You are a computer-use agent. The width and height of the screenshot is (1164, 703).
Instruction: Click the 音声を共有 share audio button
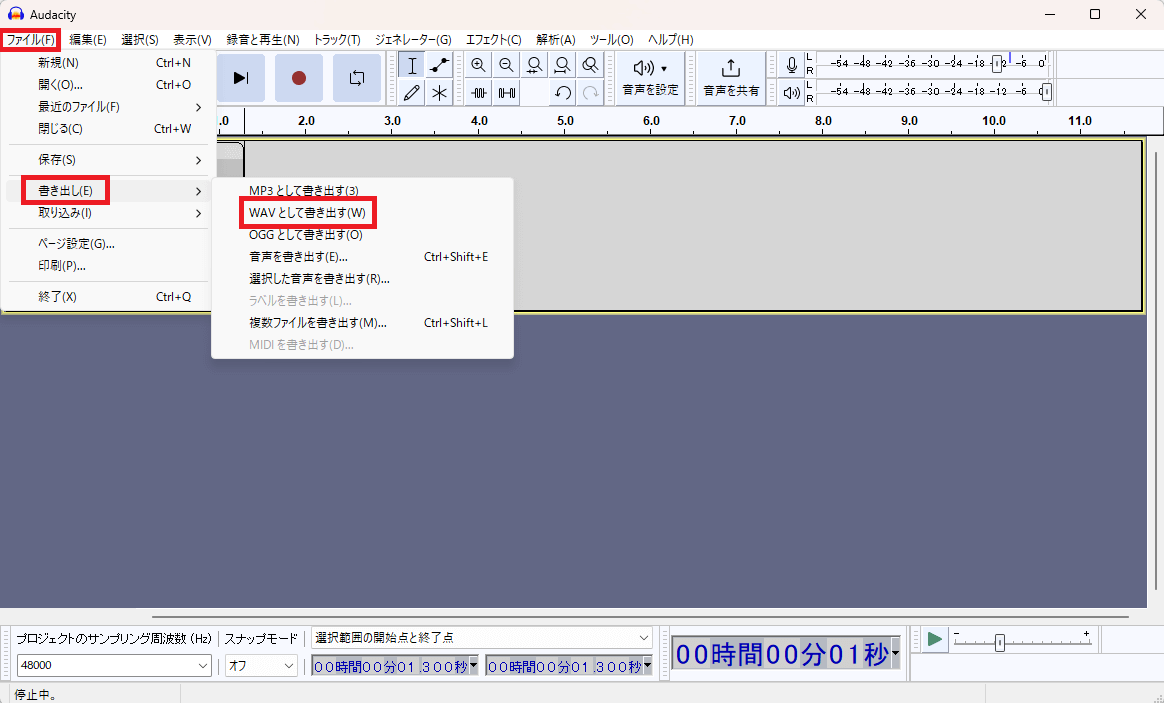point(731,78)
